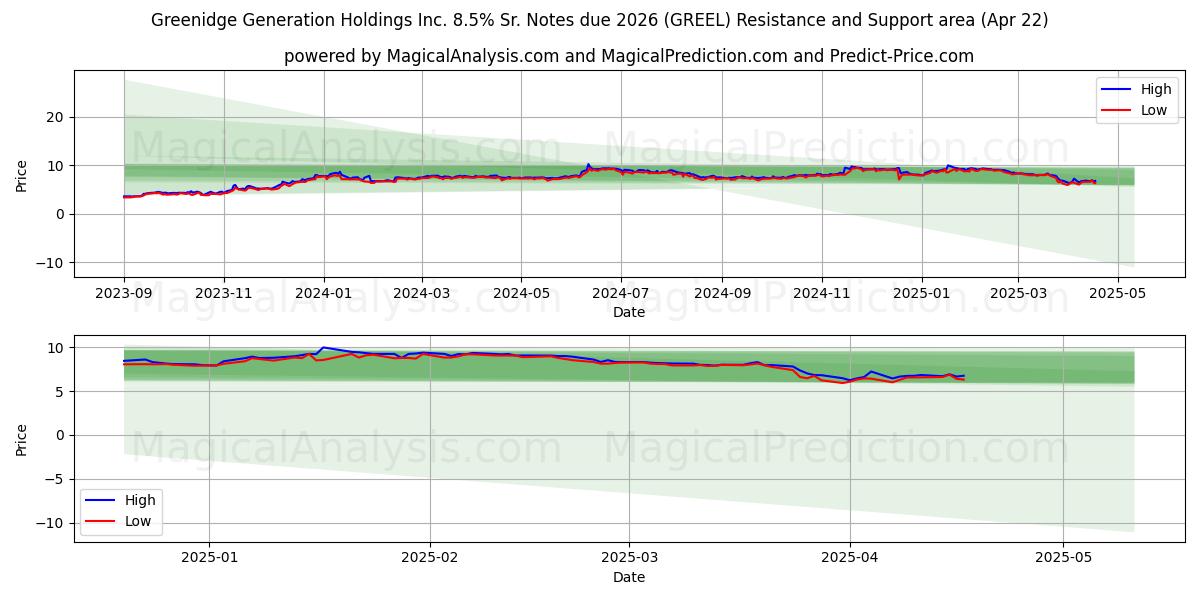
Task: Click the 2023-09 tick label
Action: [x=124, y=294]
